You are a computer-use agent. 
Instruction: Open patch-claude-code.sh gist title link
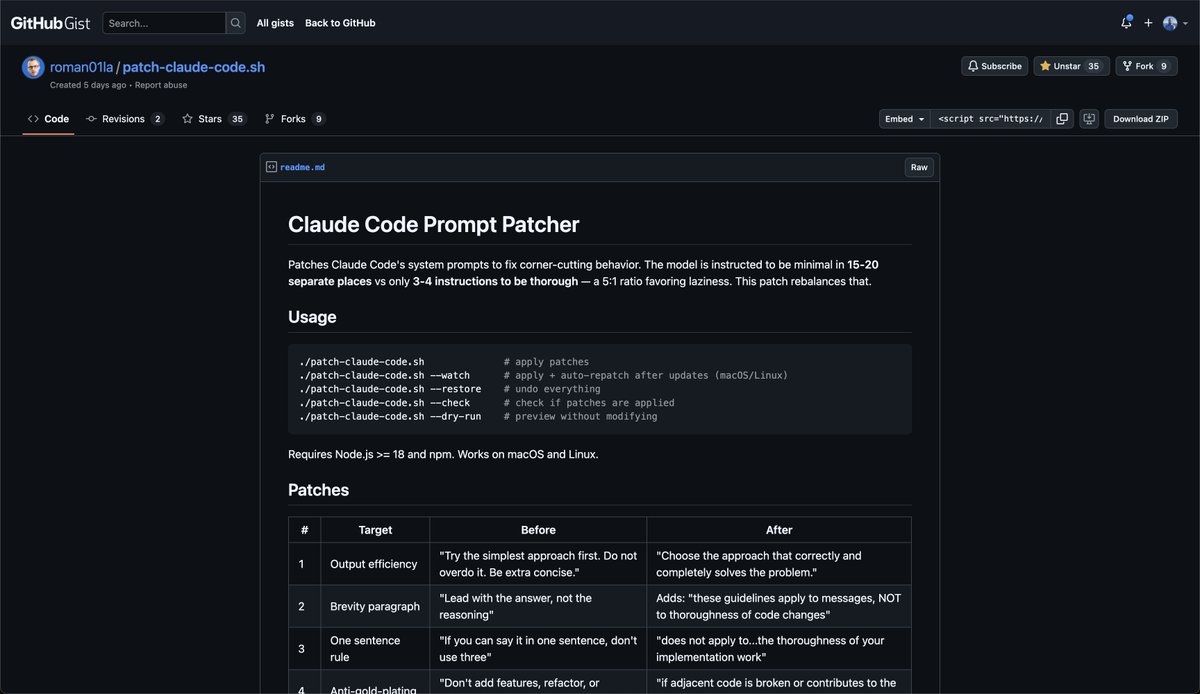coord(194,67)
